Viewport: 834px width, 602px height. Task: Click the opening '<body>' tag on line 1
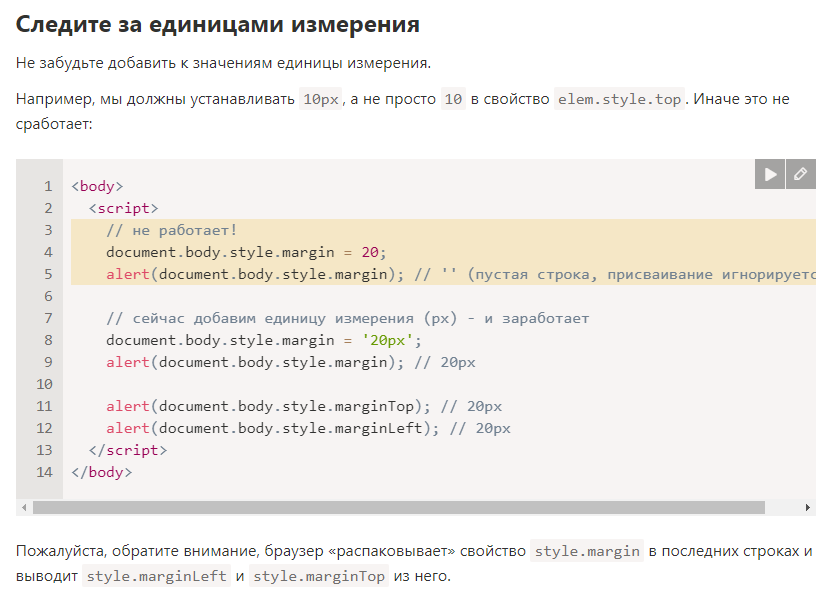97,186
